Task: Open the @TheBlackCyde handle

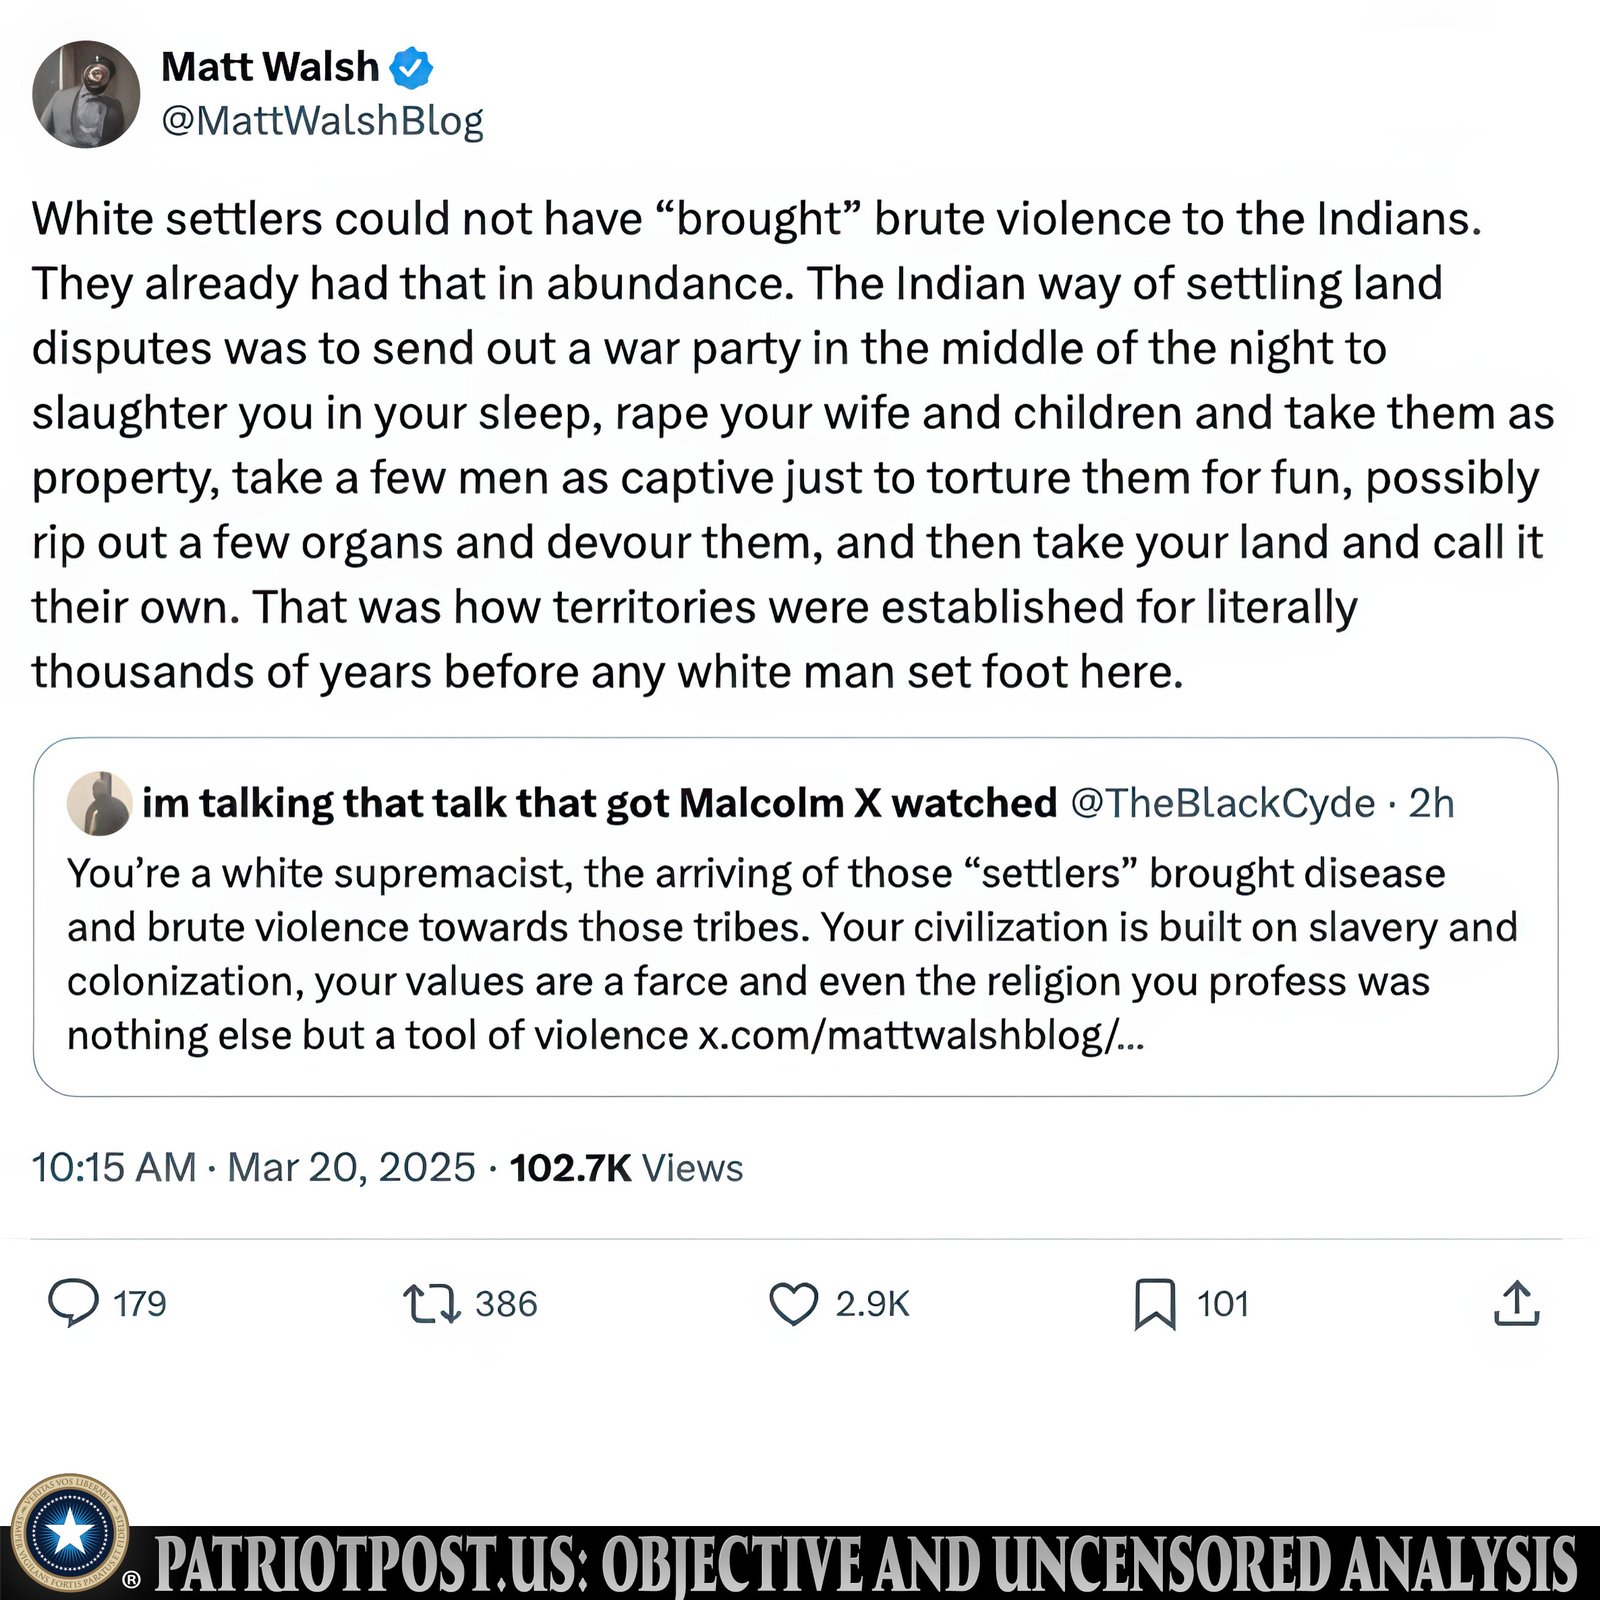Action: 1223,803
